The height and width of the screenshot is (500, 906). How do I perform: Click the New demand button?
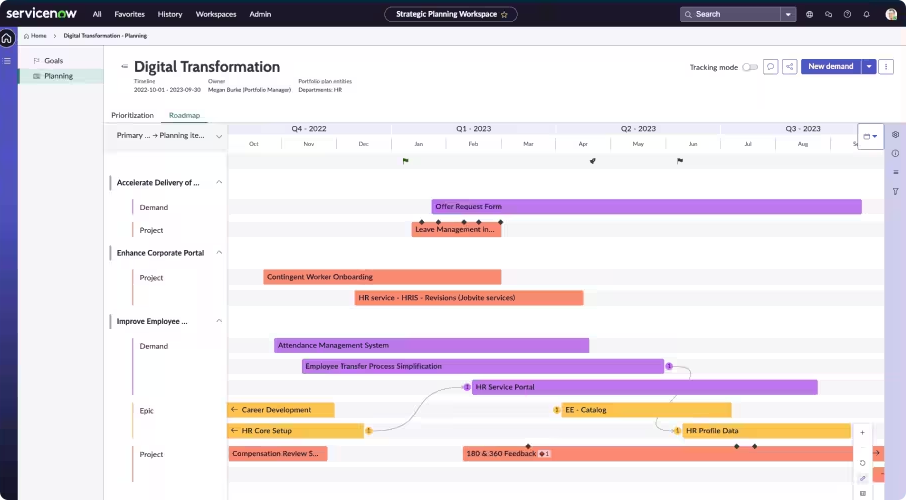coord(830,67)
